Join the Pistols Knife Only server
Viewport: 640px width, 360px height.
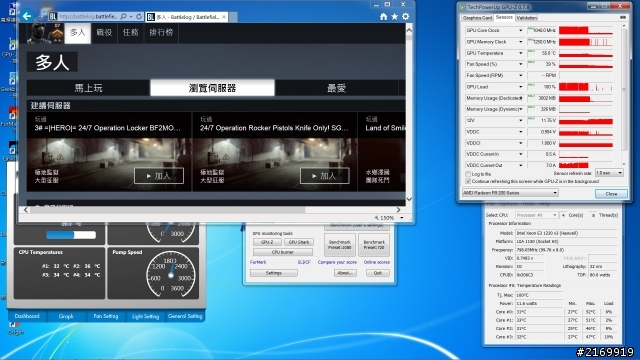coord(324,176)
